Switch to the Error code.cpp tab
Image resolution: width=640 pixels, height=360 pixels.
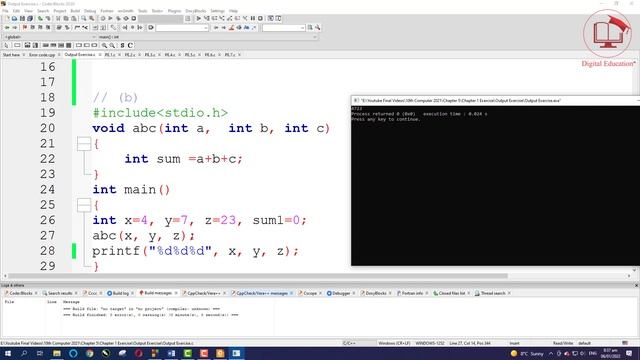tap(42, 54)
